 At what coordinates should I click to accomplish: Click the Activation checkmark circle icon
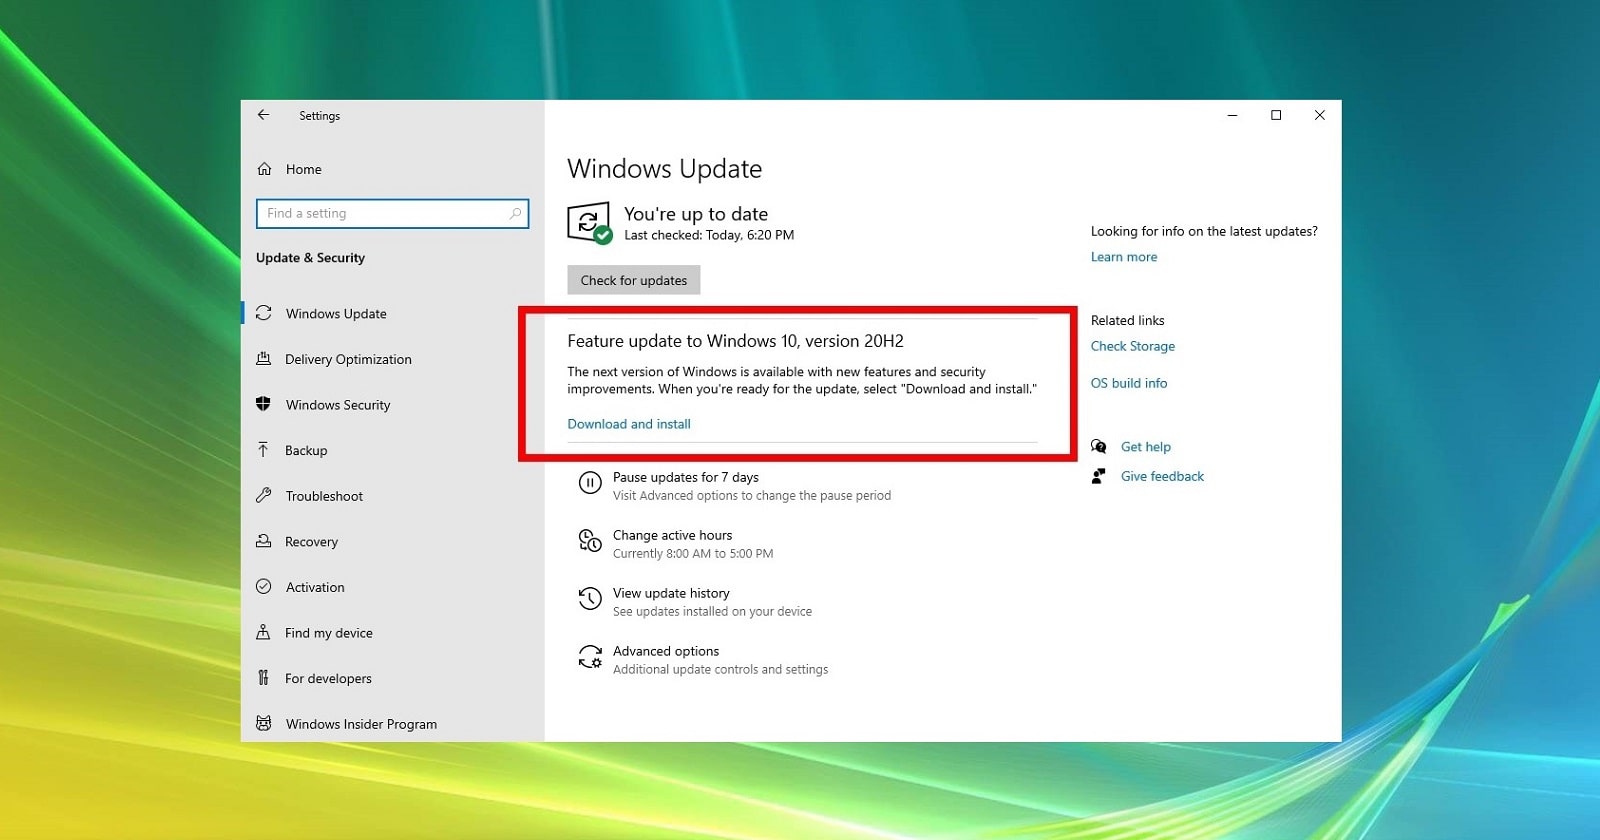(x=264, y=587)
